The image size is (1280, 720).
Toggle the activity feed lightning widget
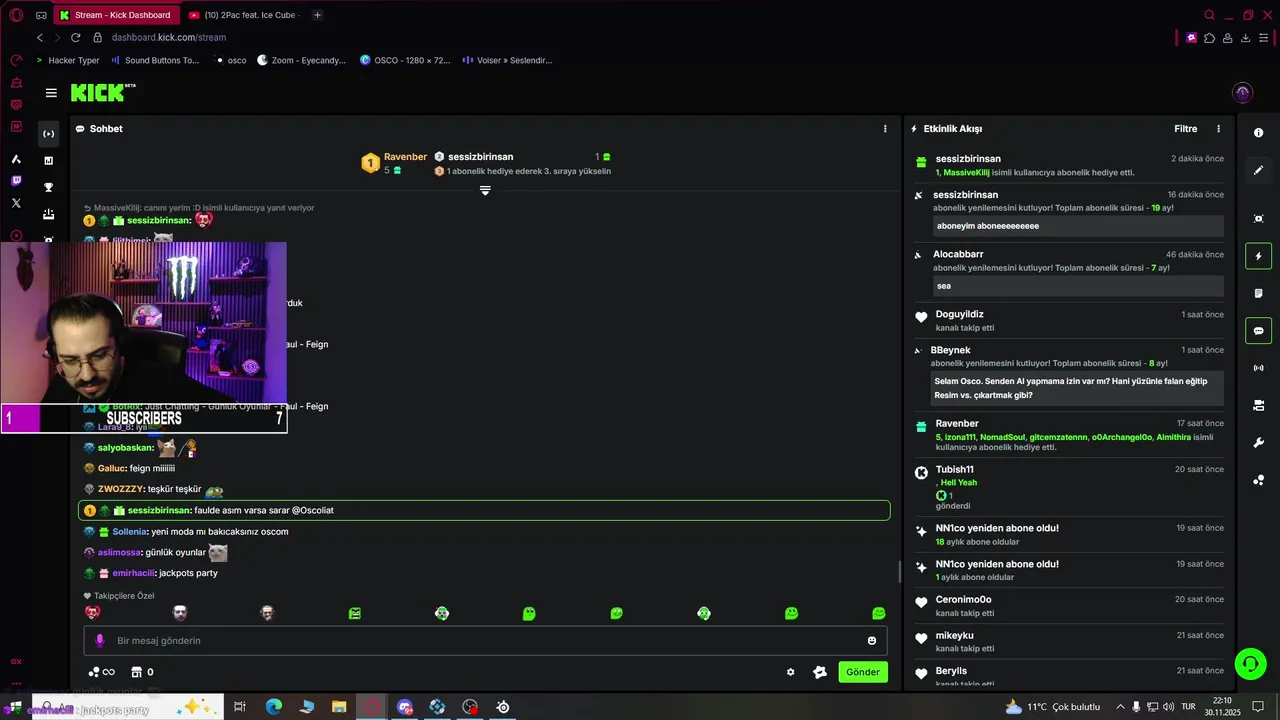click(1259, 256)
